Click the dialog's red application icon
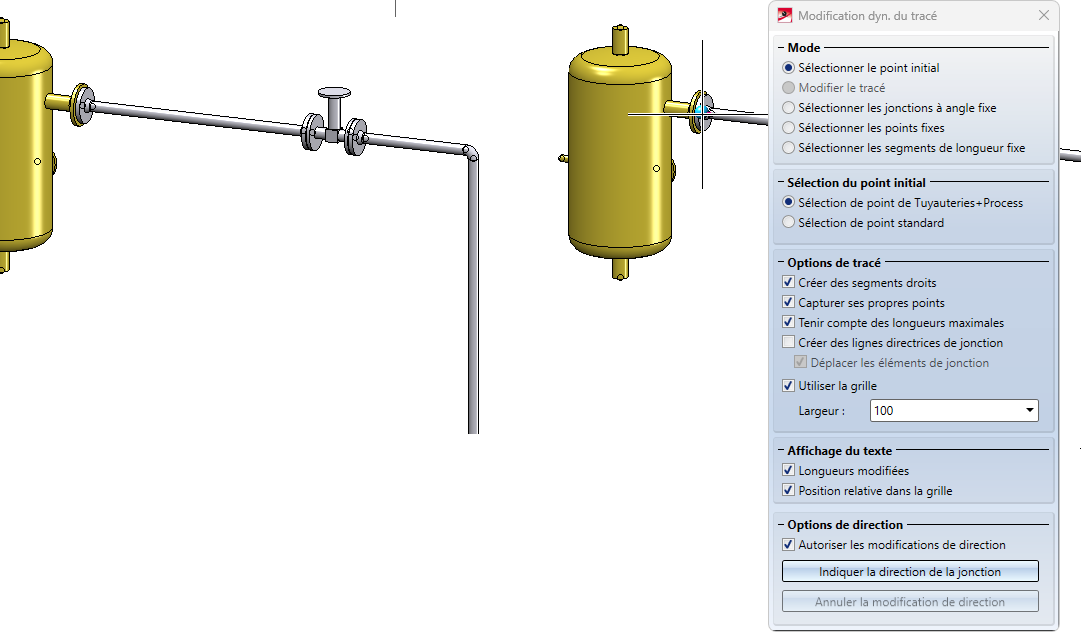The width and height of the screenshot is (1081, 632). pyautogui.click(x=785, y=15)
